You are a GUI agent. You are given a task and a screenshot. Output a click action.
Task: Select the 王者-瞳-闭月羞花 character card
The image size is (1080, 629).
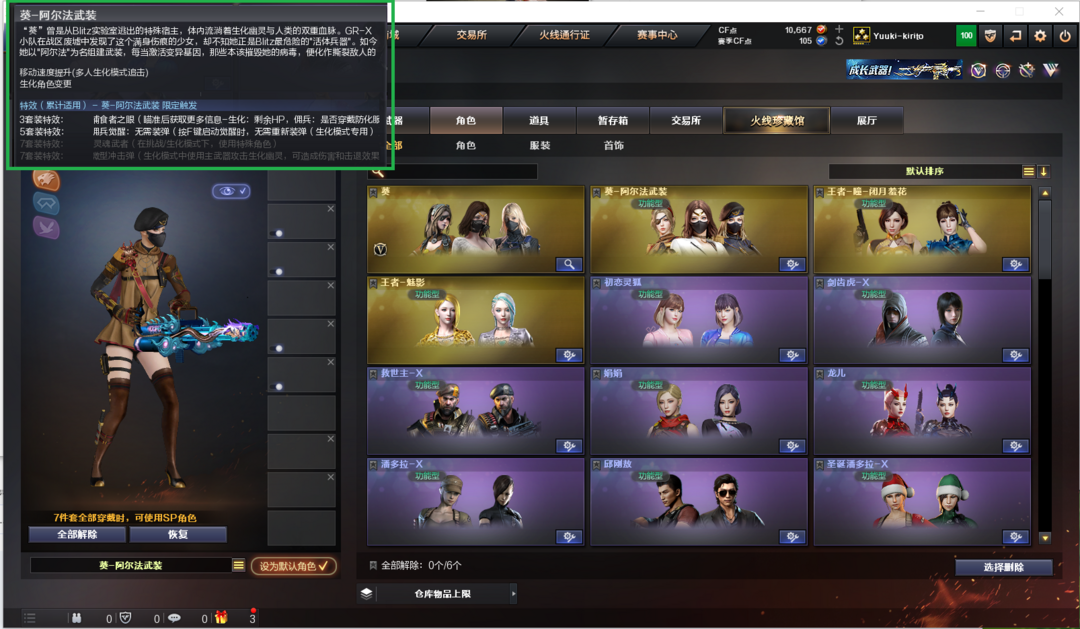coord(922,229)
